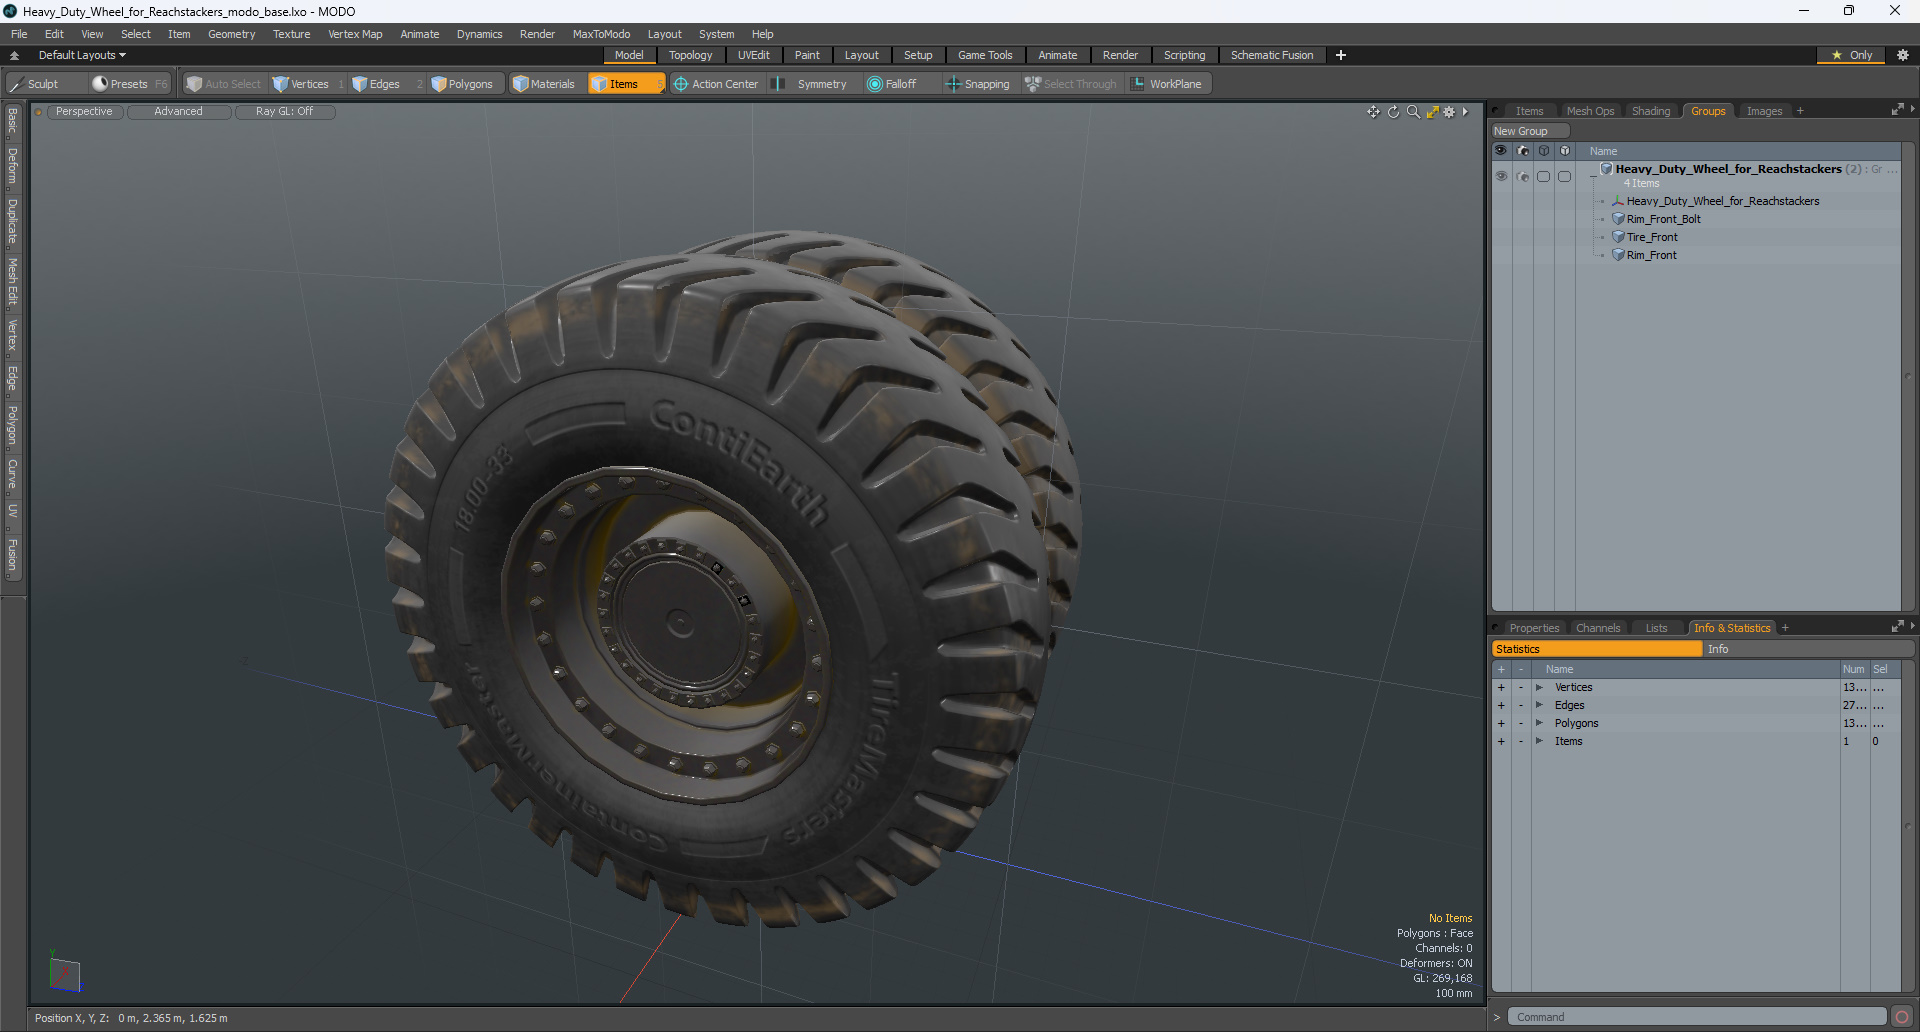Open the Perspective view dropdown
Image resolution: width=1920 pixels, height=1032 pixels.
(84, 112)
